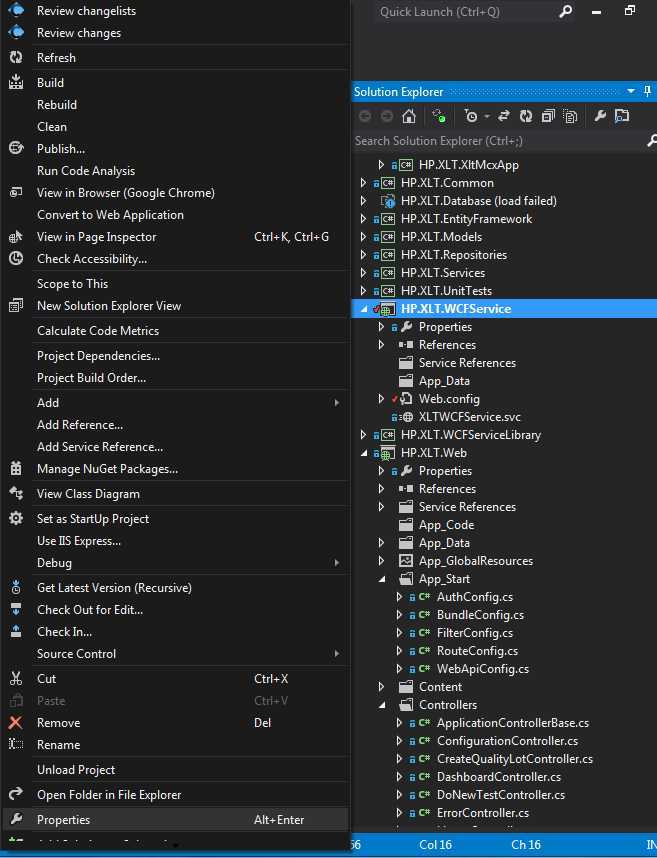Expand the HP.XLT.Models project node
657x858 pixels.
[x=363, y=237]
